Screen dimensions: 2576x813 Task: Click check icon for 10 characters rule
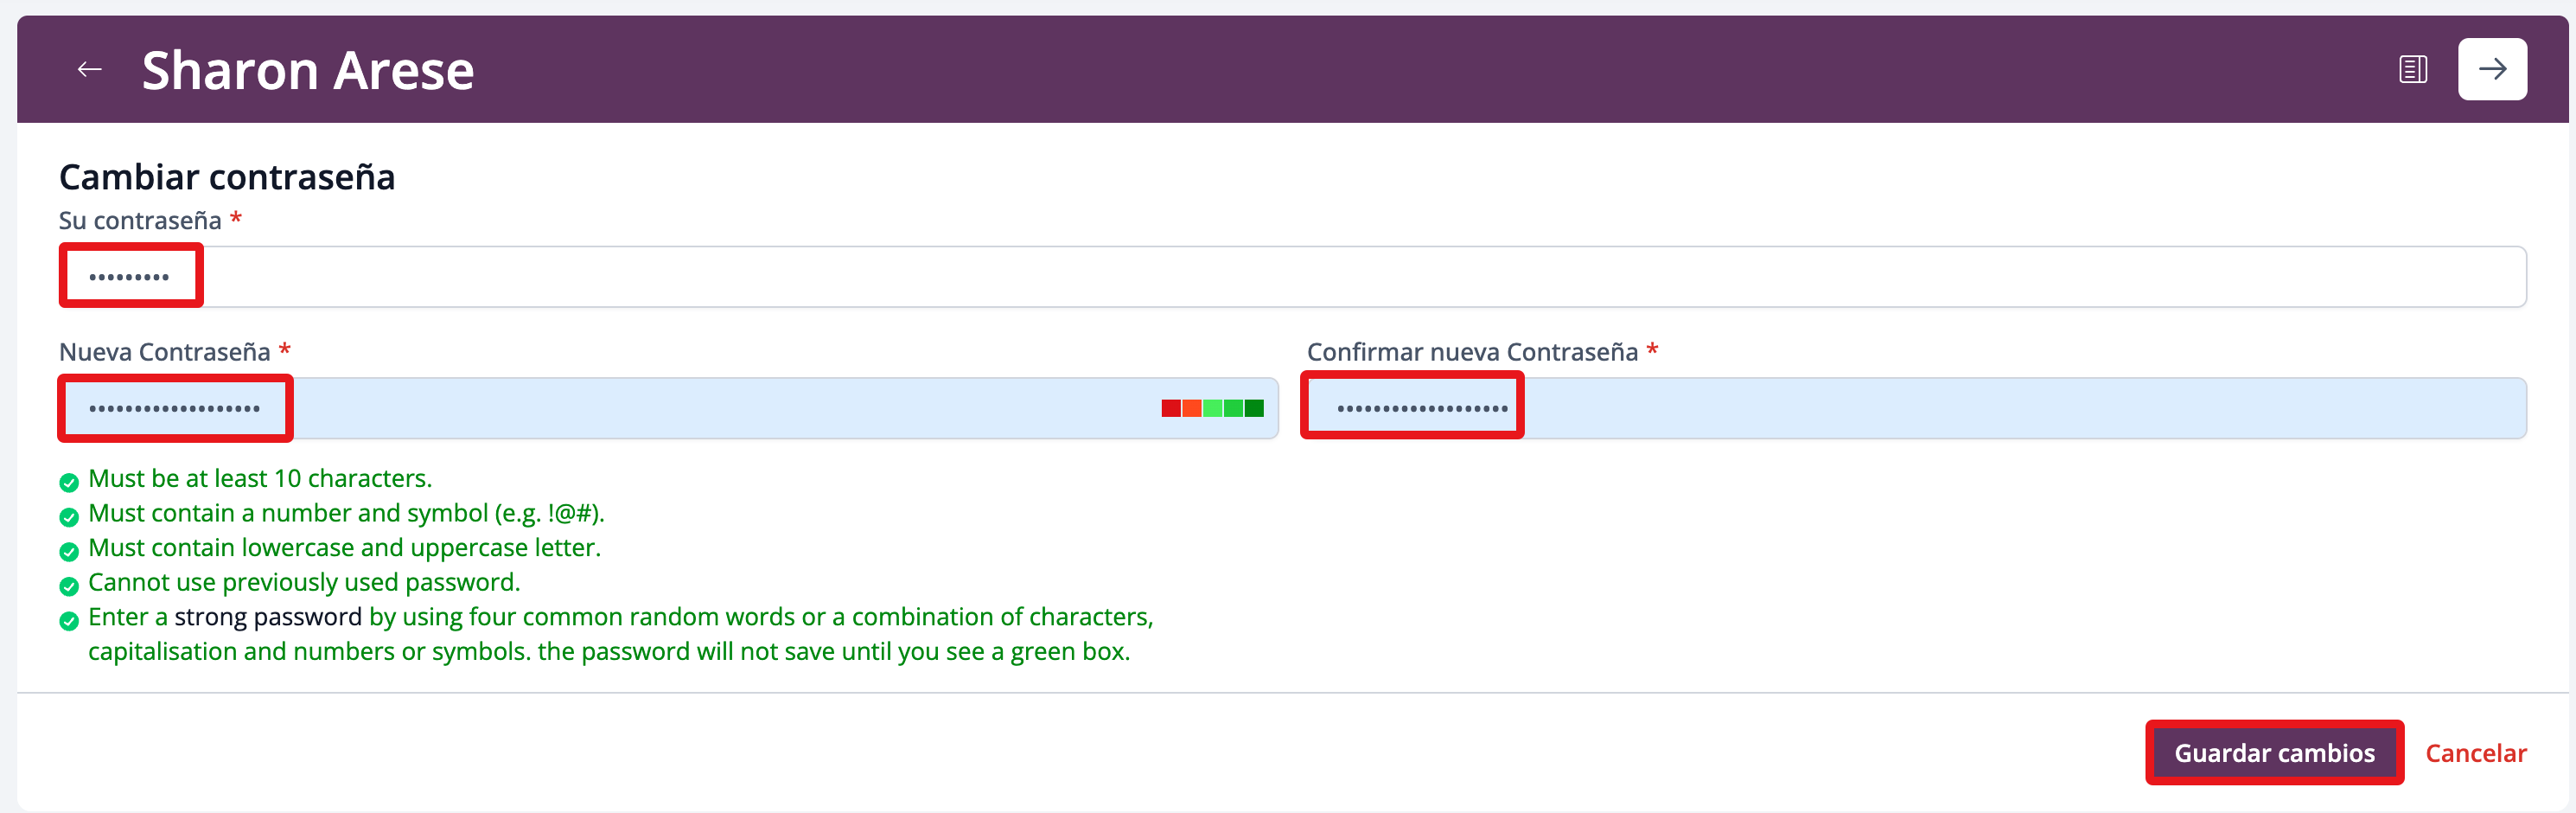click(69, 483)
